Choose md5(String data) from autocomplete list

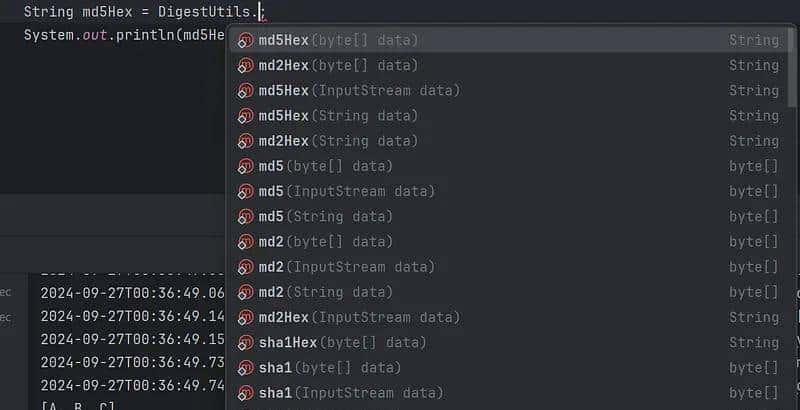pyautogui.click(x=325, y=216)
